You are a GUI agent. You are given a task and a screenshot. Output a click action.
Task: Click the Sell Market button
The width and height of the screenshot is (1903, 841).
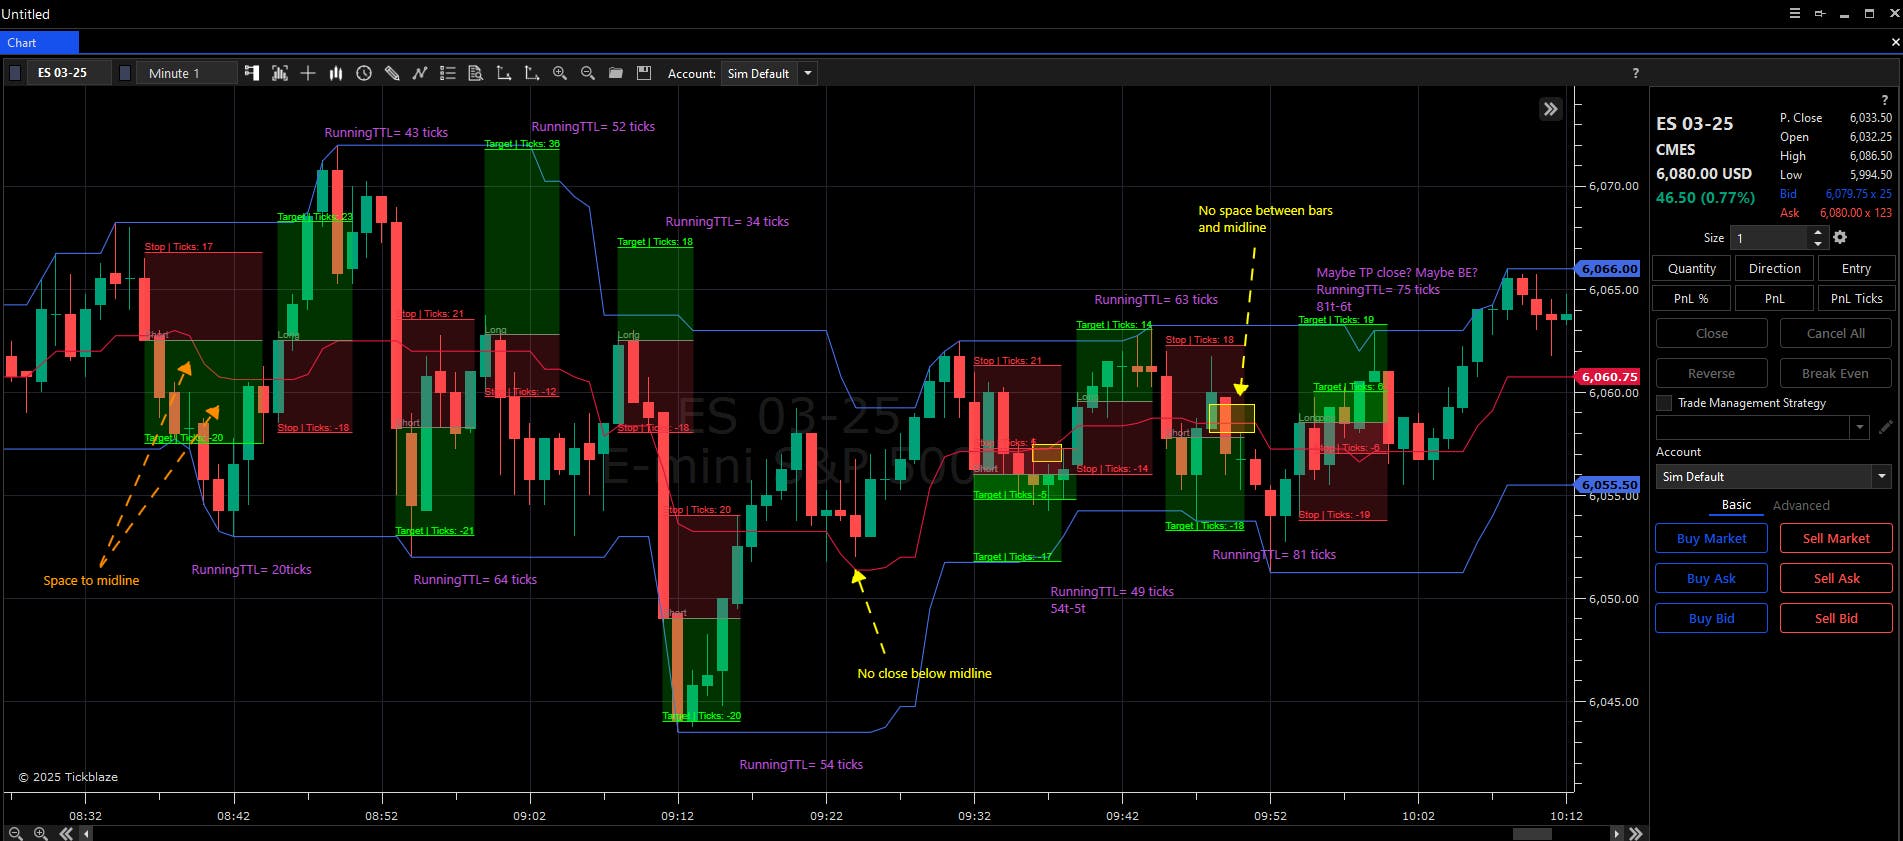tap(1836, 538)
